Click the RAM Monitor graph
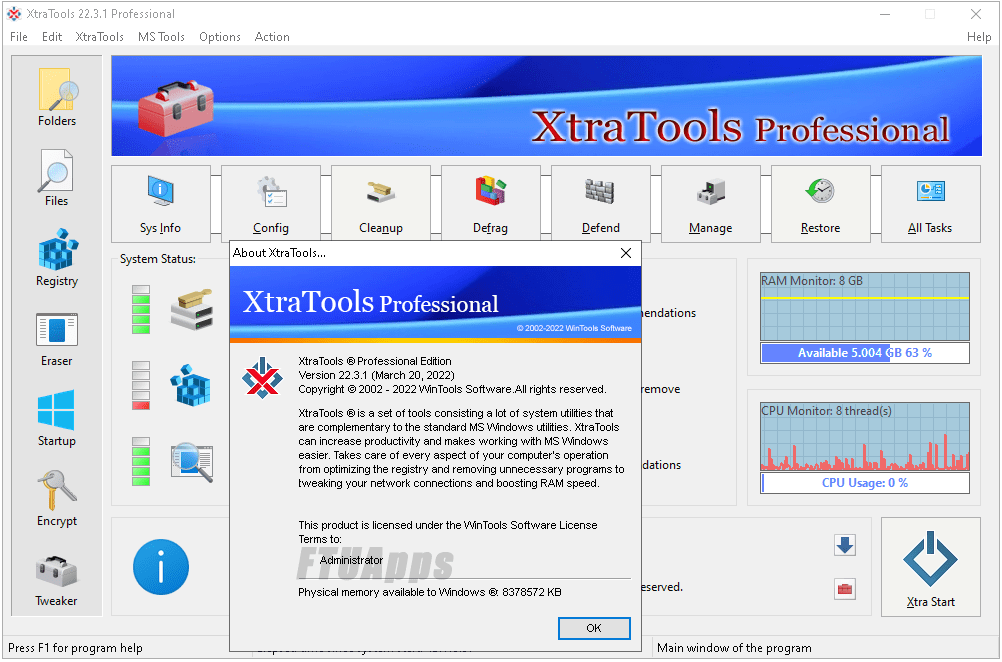 [865, 307]
